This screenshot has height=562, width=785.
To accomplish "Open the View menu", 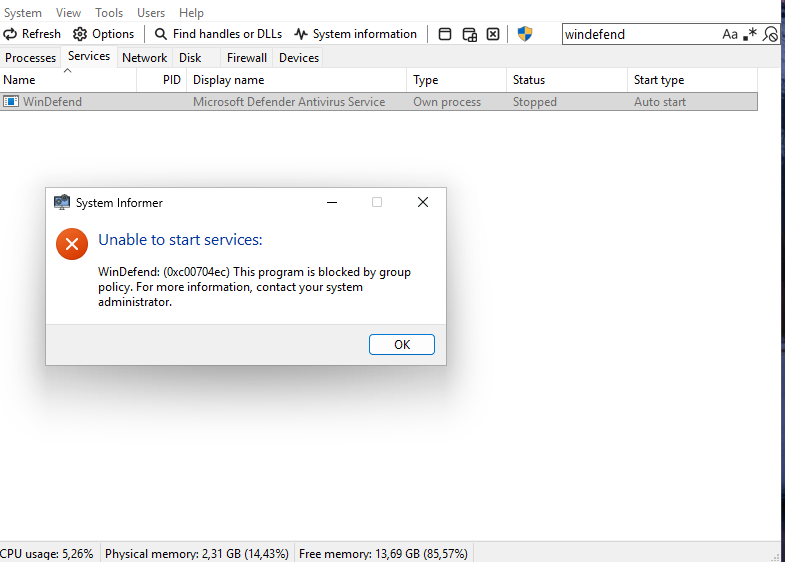I will 68,13.
